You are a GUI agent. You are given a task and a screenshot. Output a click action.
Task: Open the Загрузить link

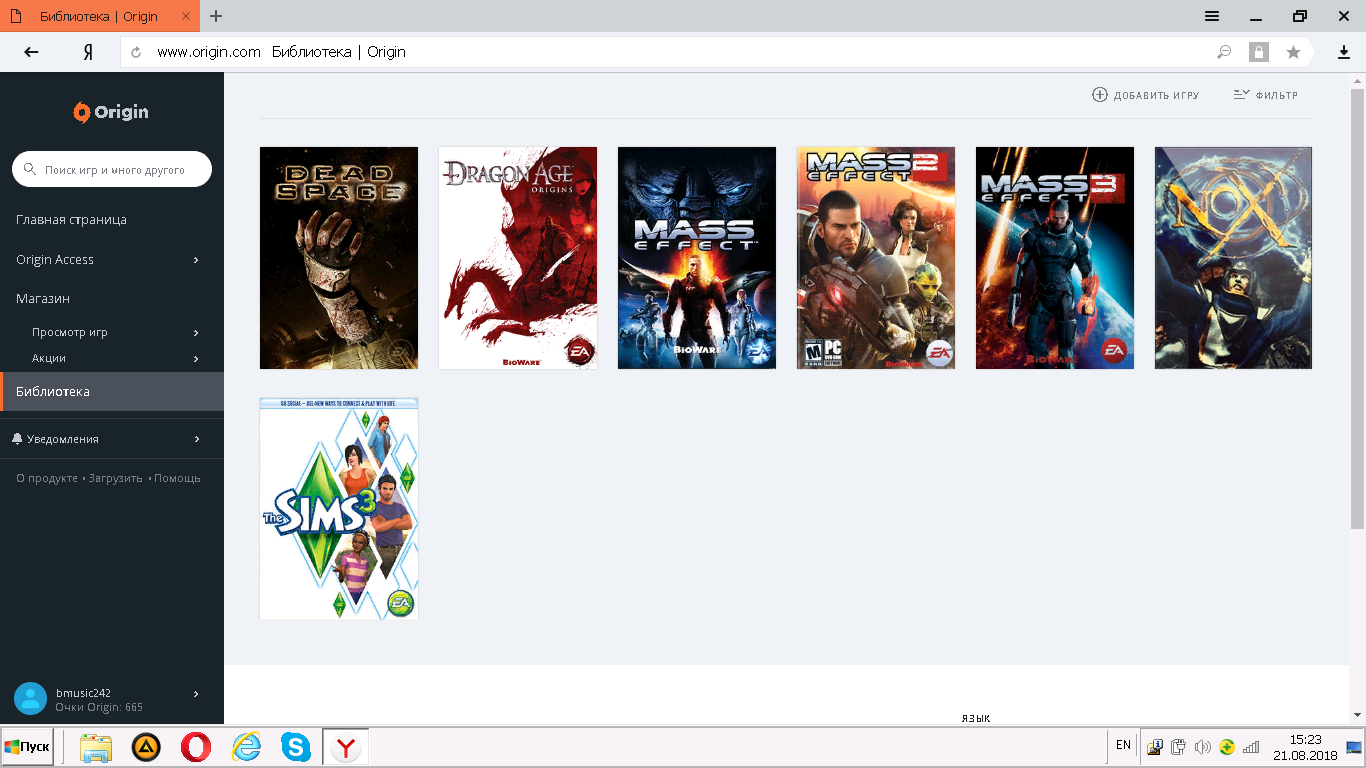click(x=116, y=479)
